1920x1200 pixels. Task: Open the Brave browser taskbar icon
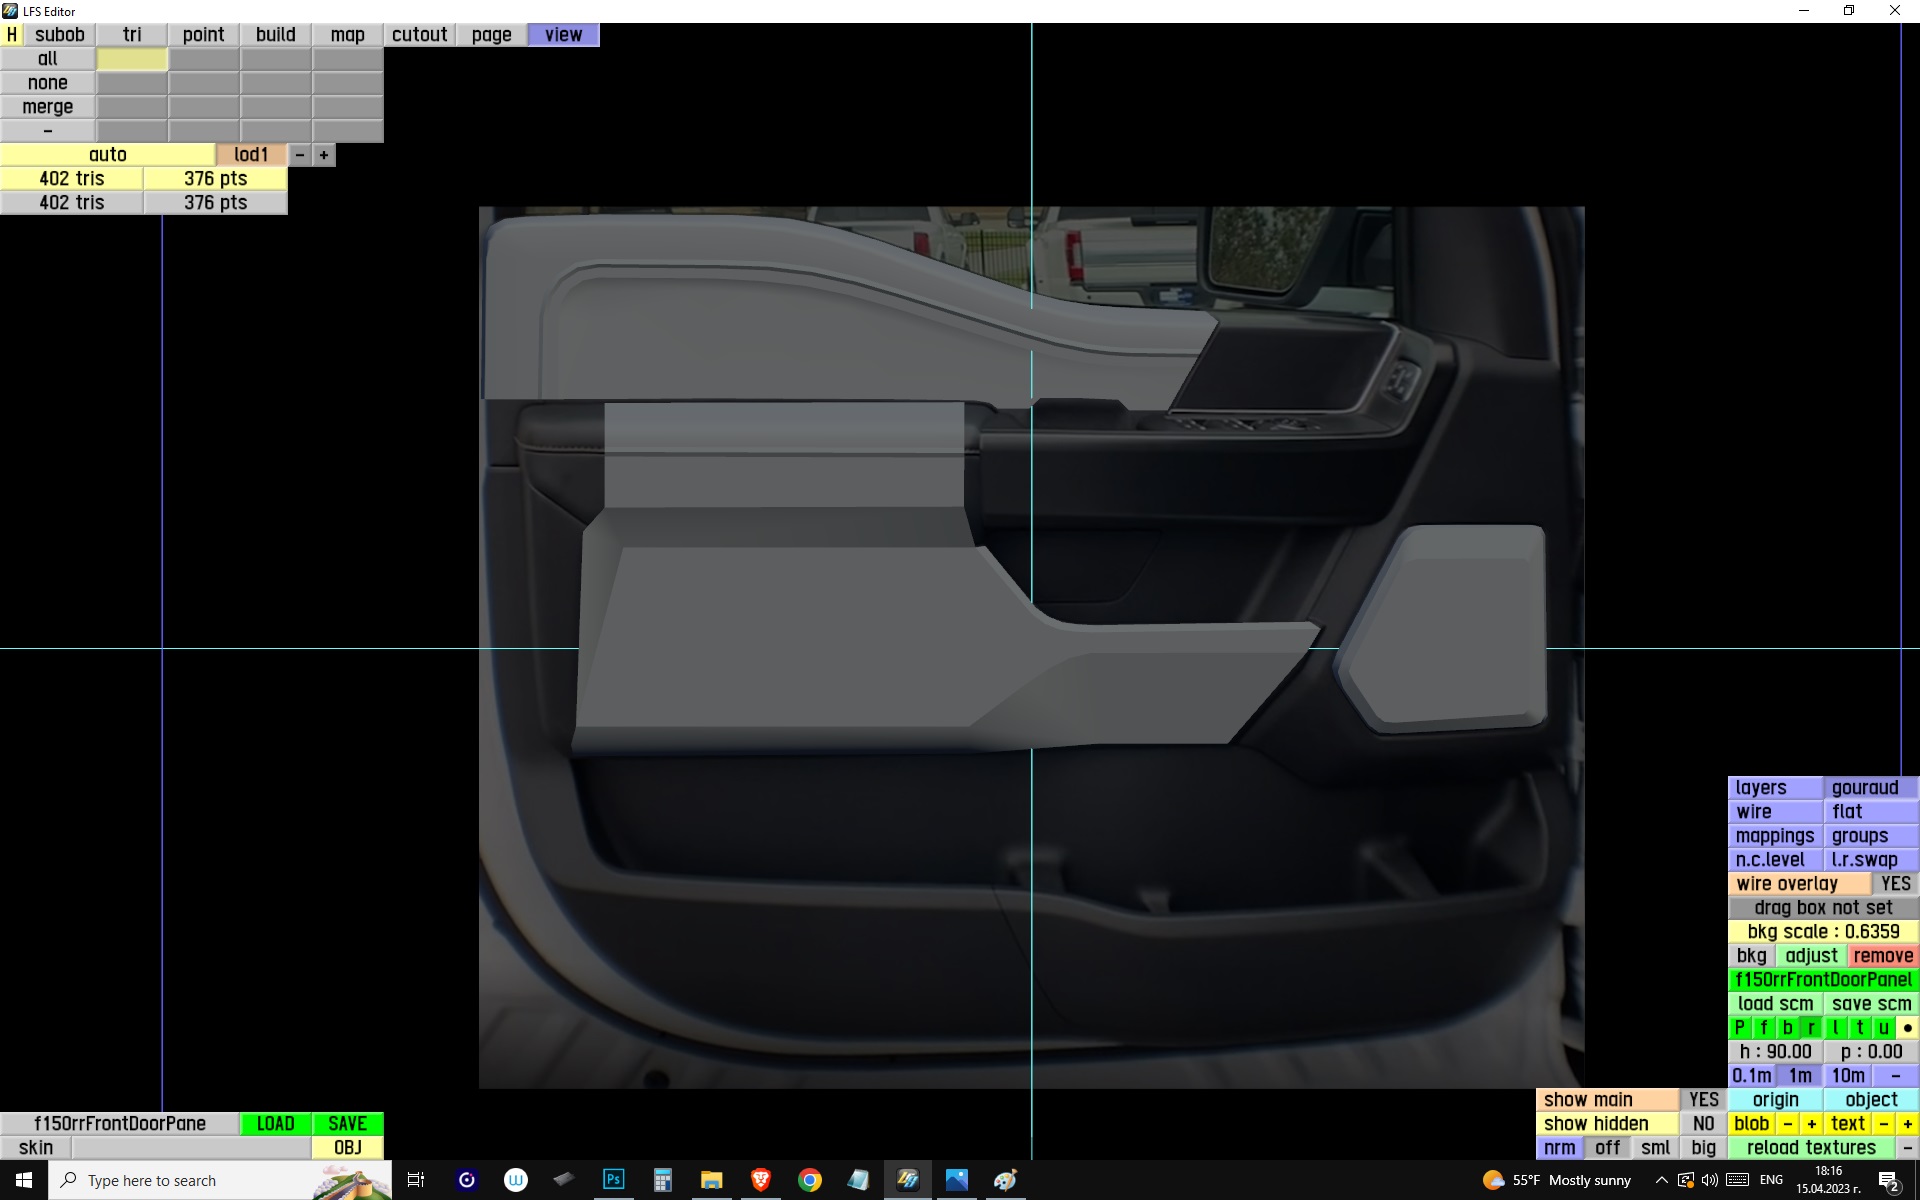tap(761, 1180)
